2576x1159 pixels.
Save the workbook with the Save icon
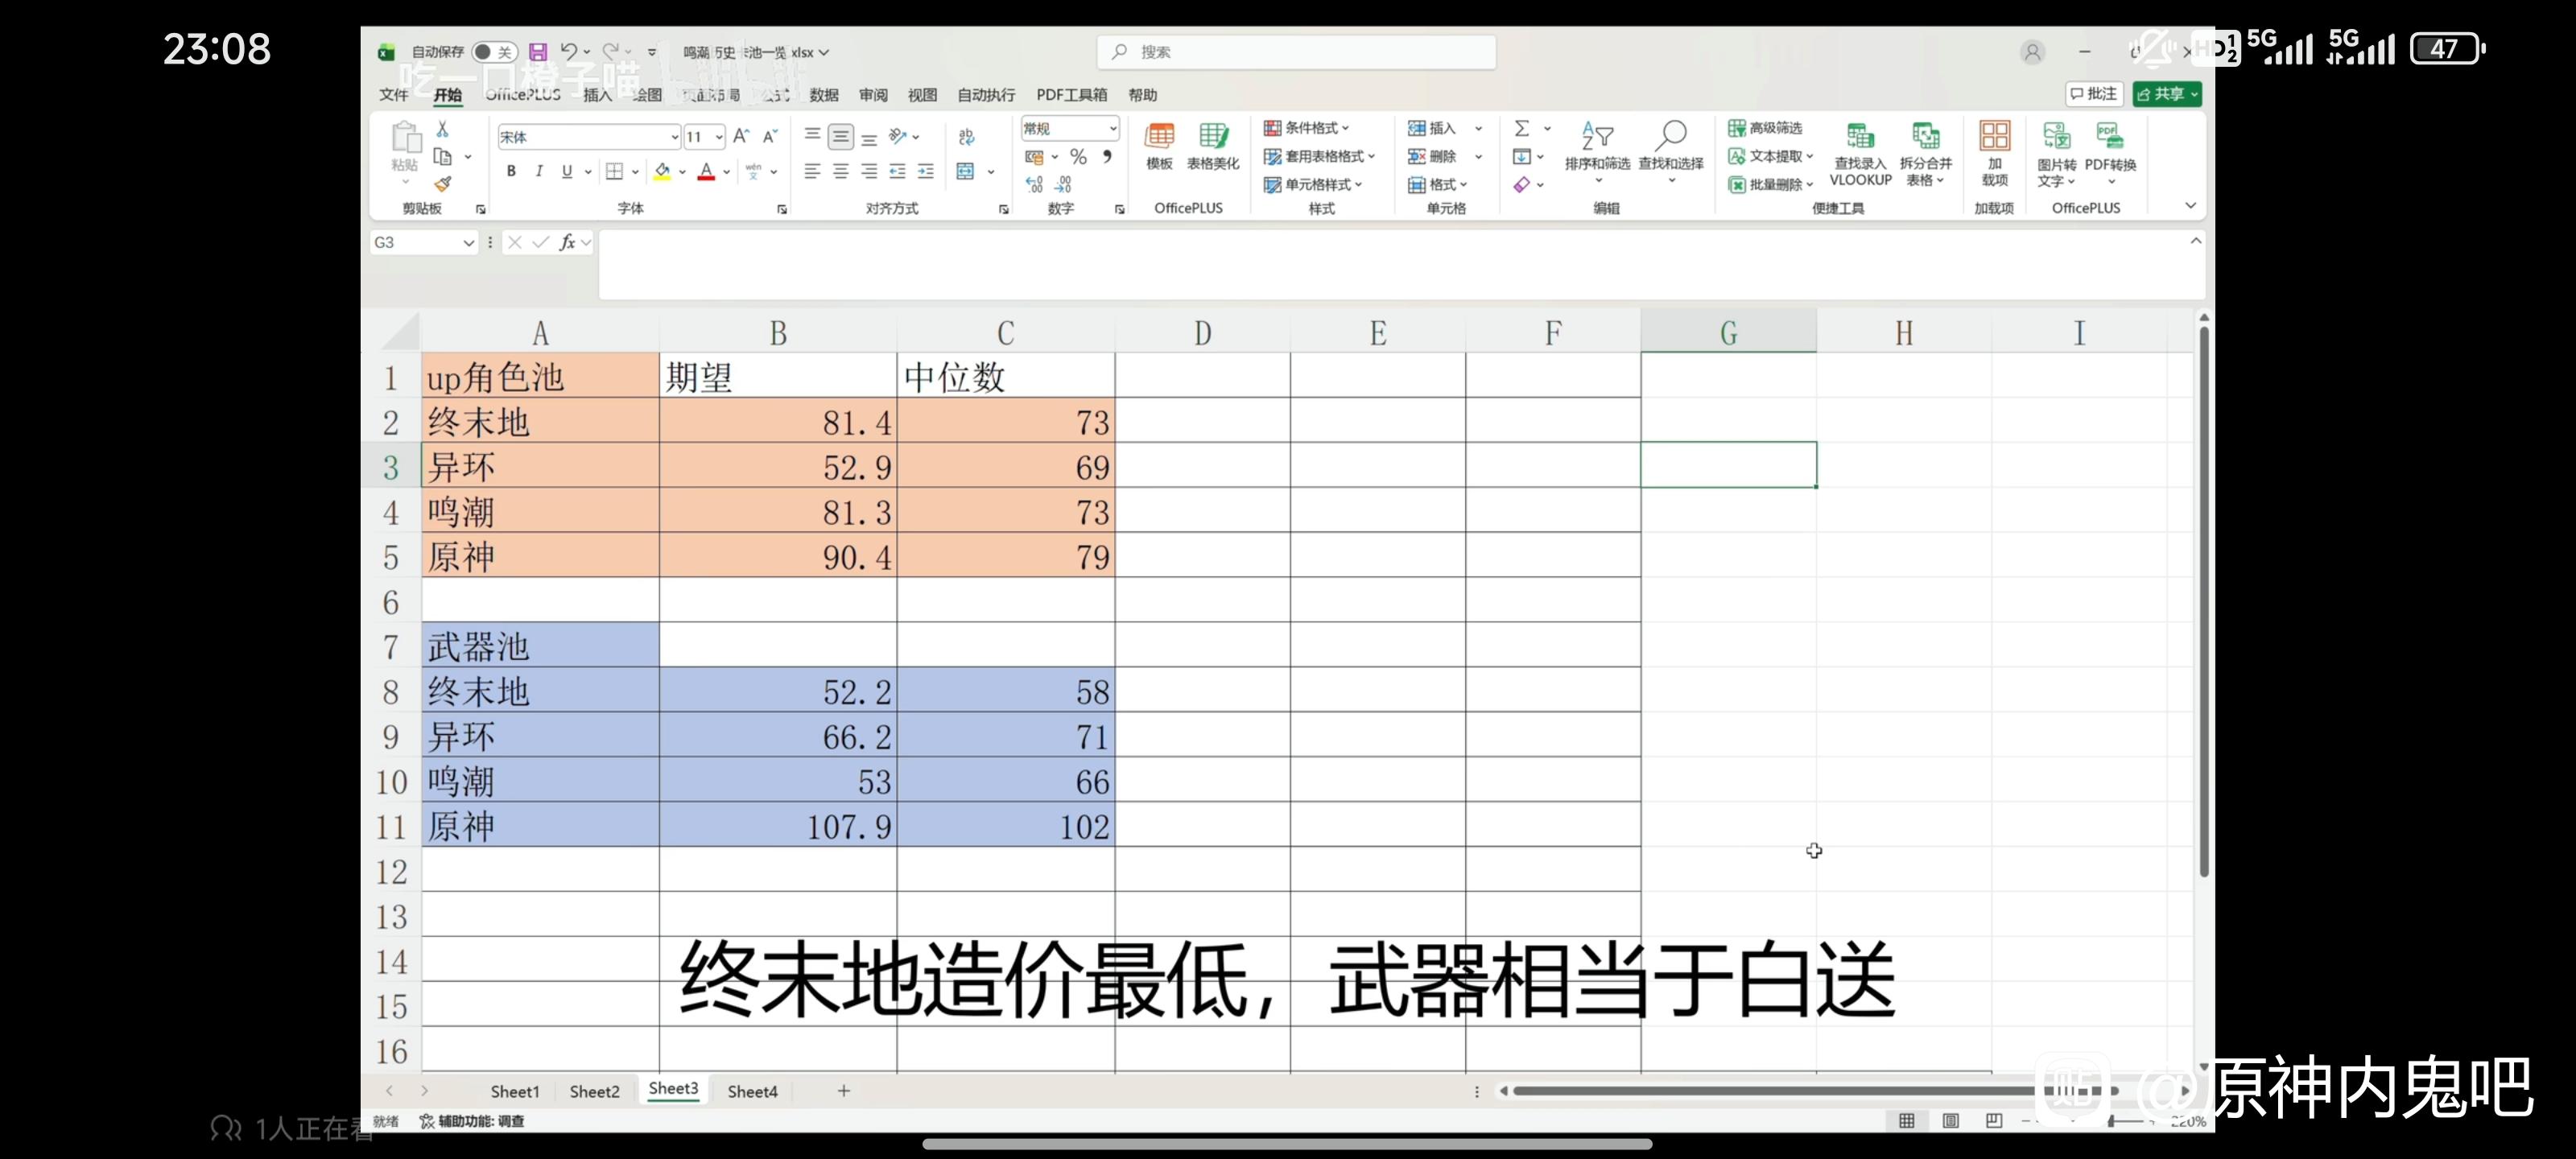click(538, 52)
